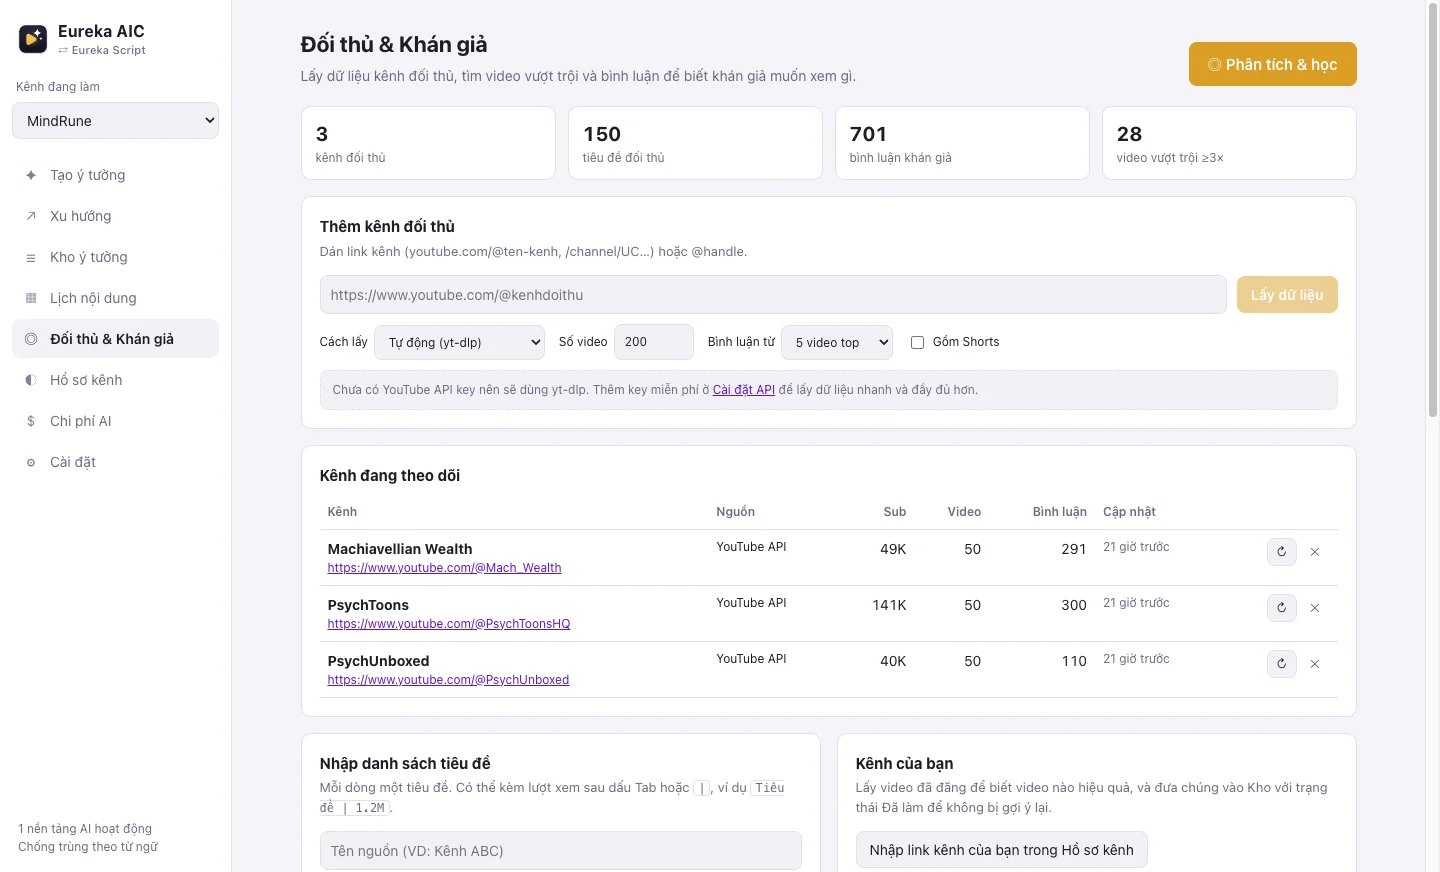Click the 28 video vượt trội card
Image resolution: width=1440 pixels, height=872 pixels.
click(1229, 143)
